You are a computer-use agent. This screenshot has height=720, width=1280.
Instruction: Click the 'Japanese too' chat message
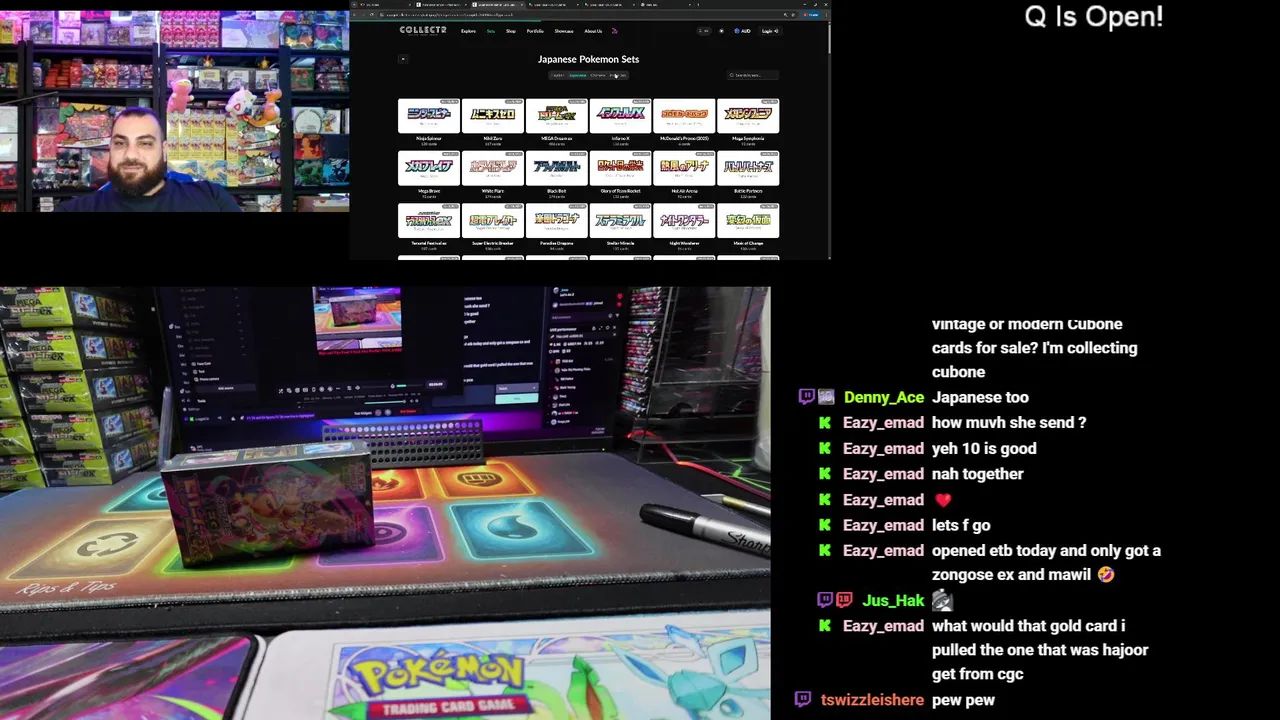point(980,398)
